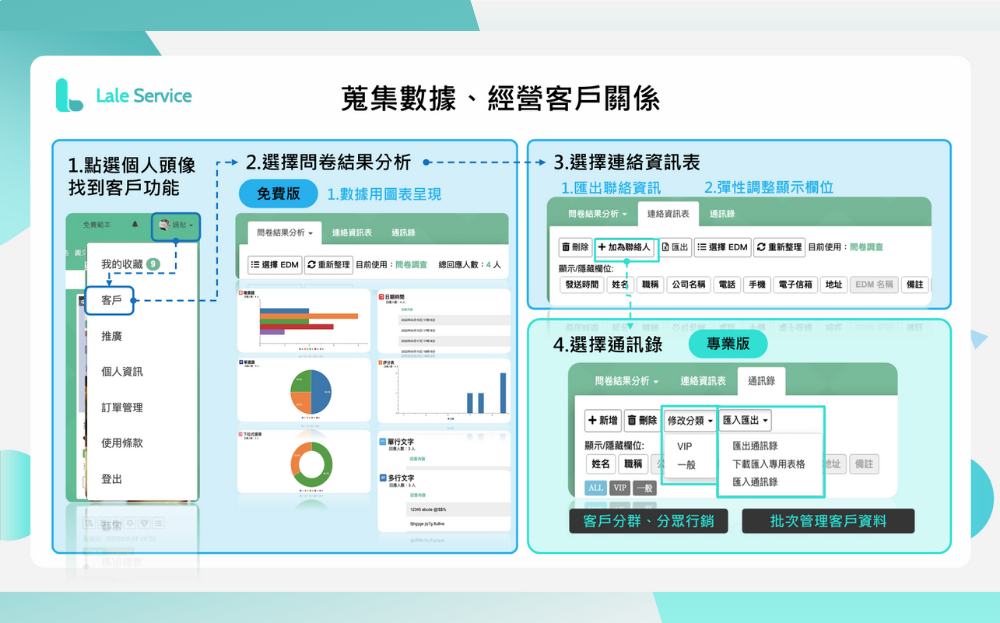Click 選擇 EDM button in step 2 panel
Image resolution: width=1000 pixels, height=623 pixels.
(x=275, y=265)
